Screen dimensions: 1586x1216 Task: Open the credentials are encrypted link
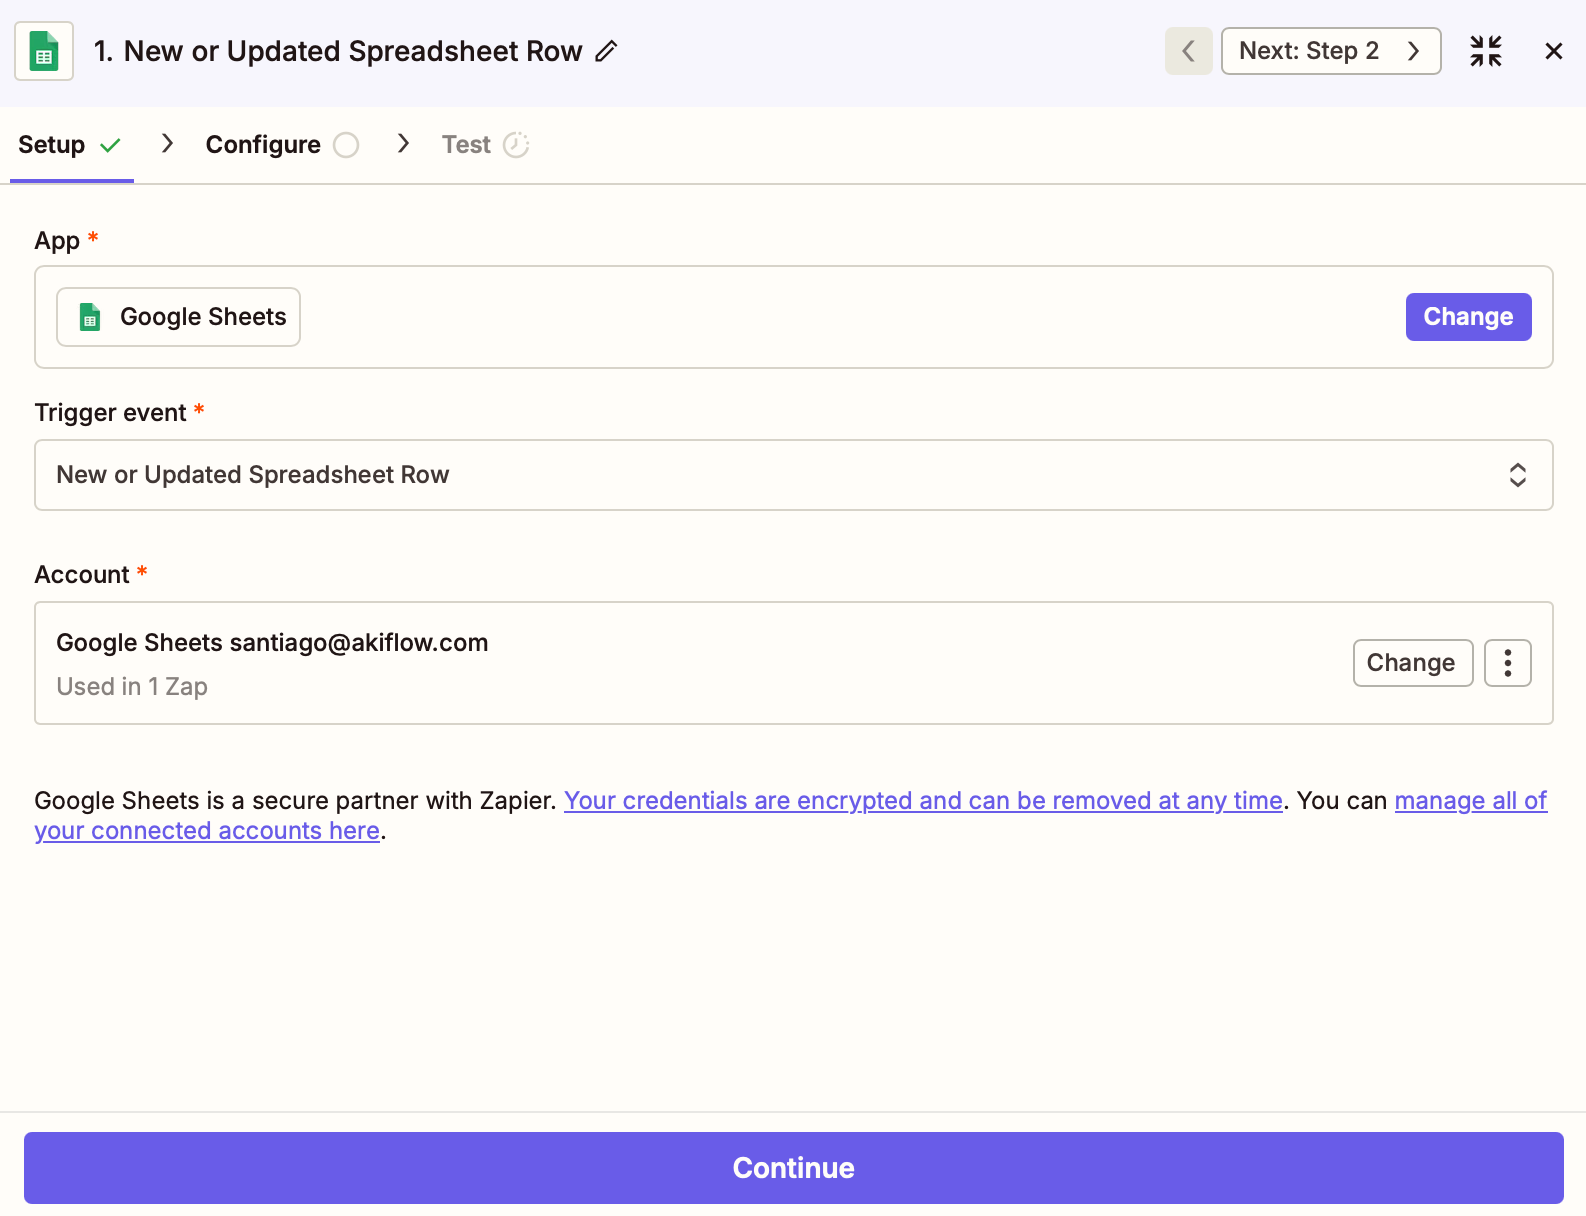923,801
